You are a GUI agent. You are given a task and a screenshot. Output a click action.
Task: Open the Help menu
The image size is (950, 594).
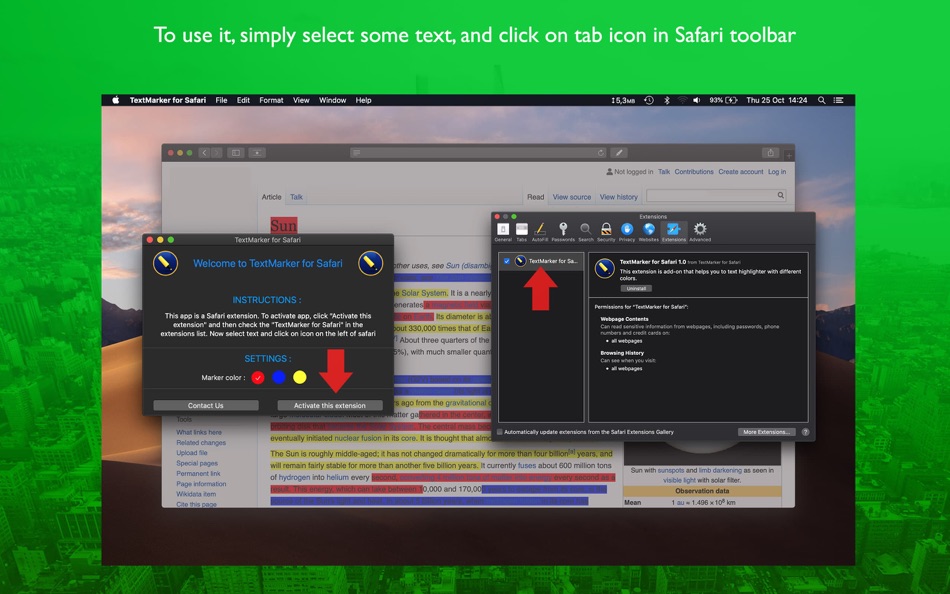click(x=363, y=100)
